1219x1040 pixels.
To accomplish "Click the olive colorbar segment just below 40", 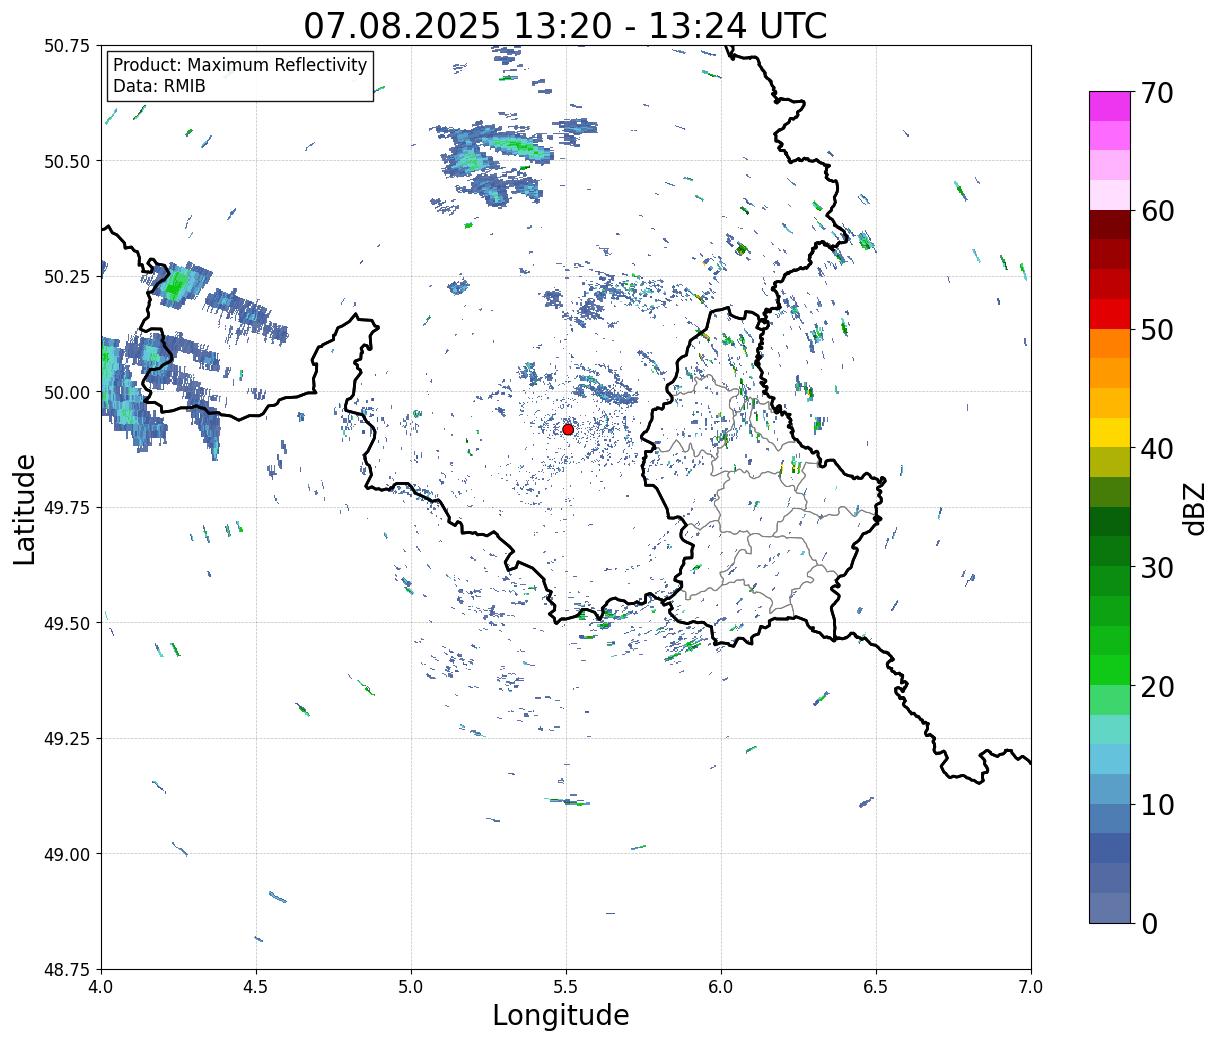I will 1110,462.
